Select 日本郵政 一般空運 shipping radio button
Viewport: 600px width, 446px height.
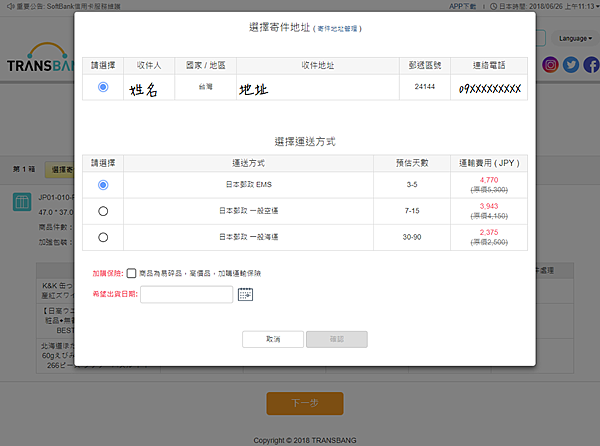(x=103, y=211)
